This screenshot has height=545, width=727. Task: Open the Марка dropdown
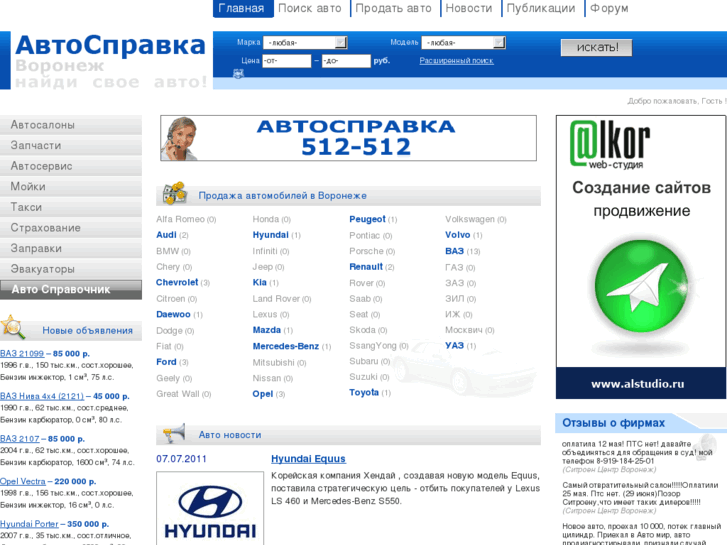[x=305, y=43]
